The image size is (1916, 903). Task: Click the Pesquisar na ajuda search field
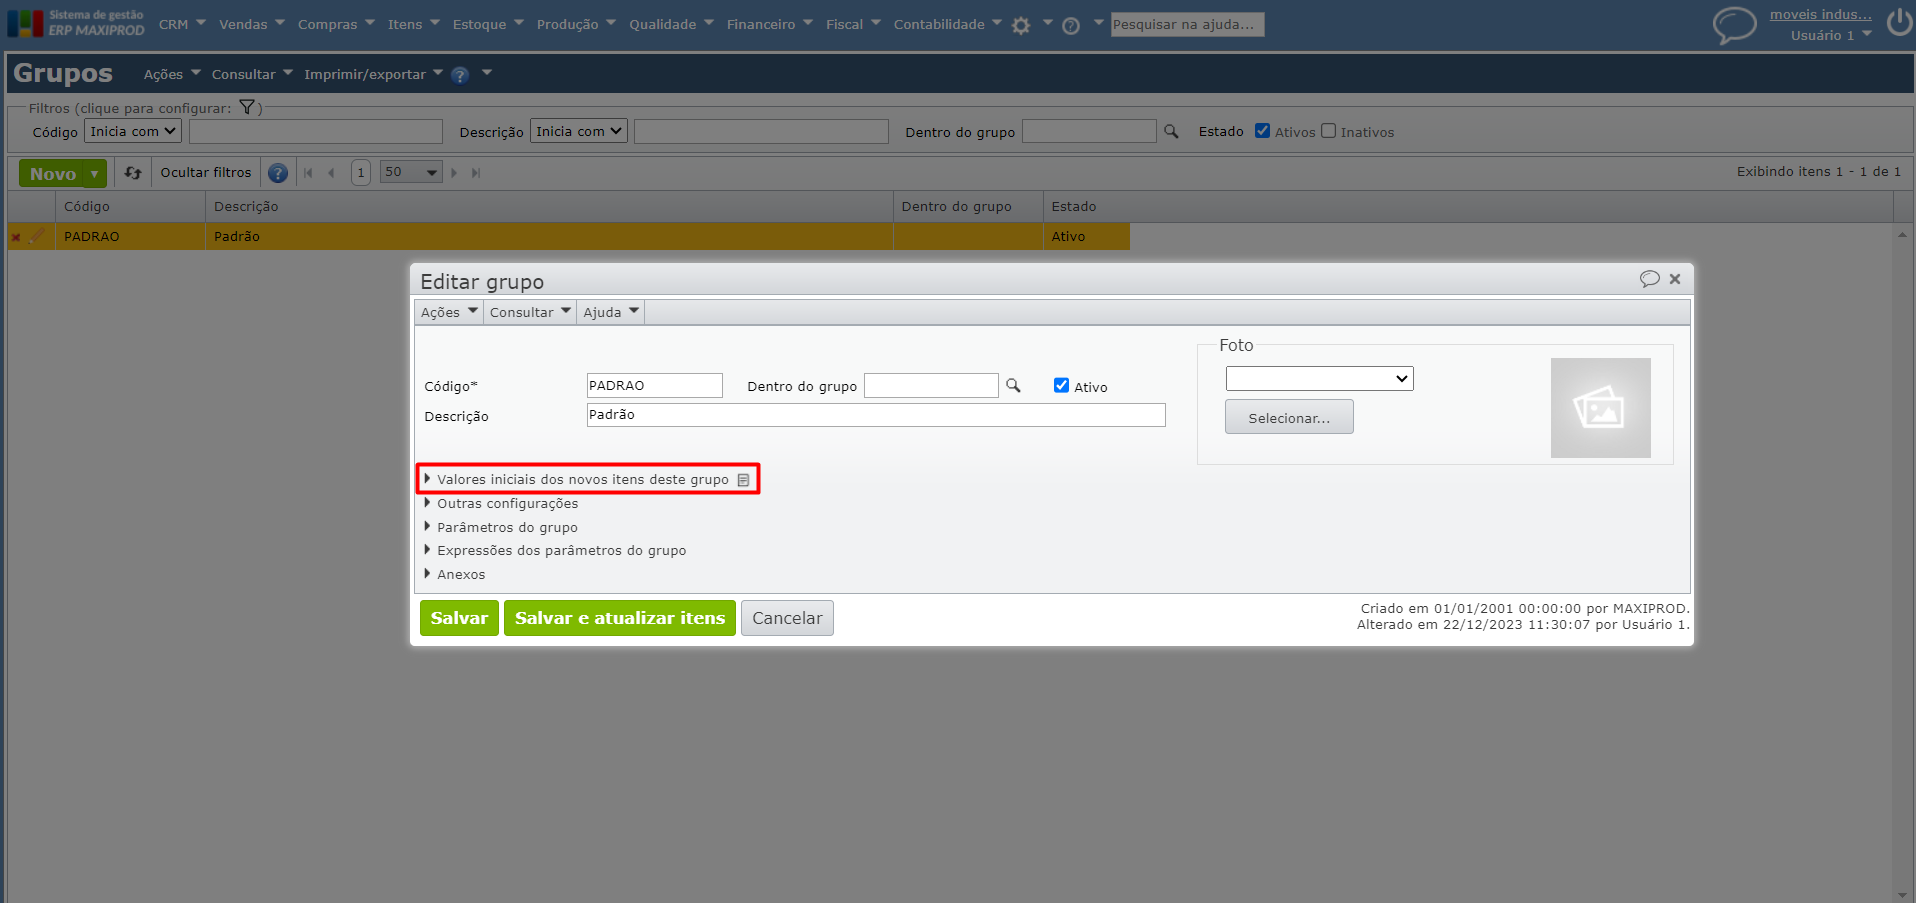(x=1187, y=24)
